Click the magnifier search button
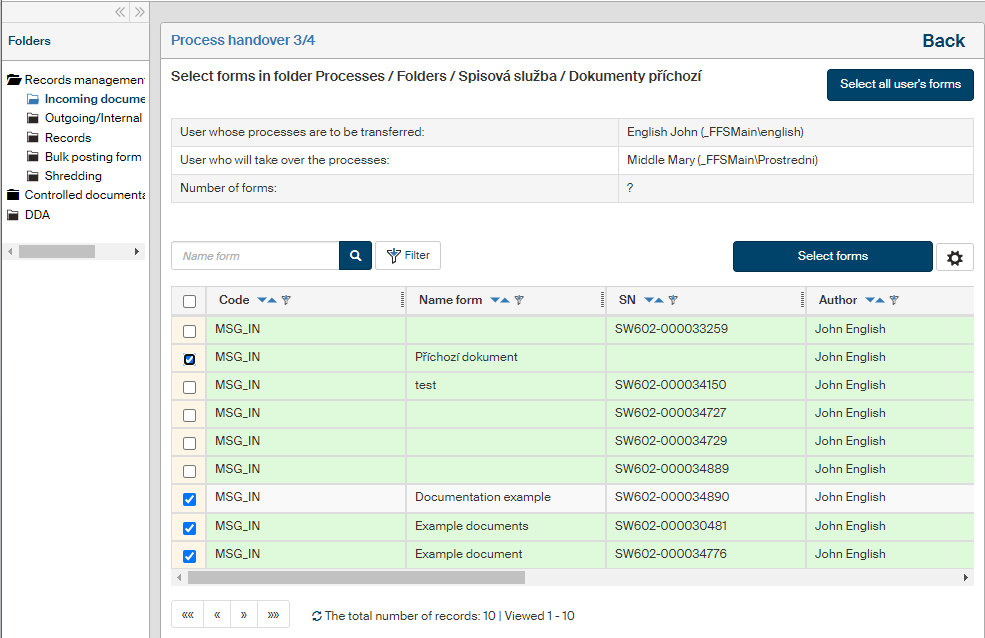This screenshot has height=638, width=985. coord(355,256)
